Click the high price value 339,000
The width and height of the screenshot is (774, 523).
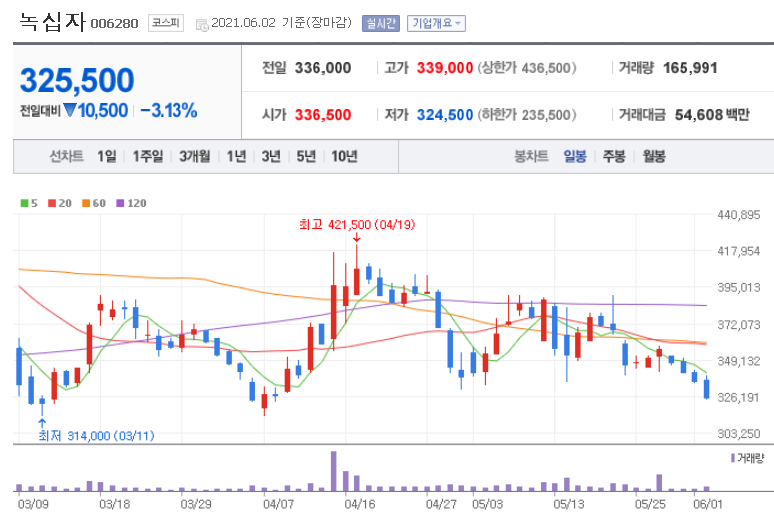[x=445, y=68]
